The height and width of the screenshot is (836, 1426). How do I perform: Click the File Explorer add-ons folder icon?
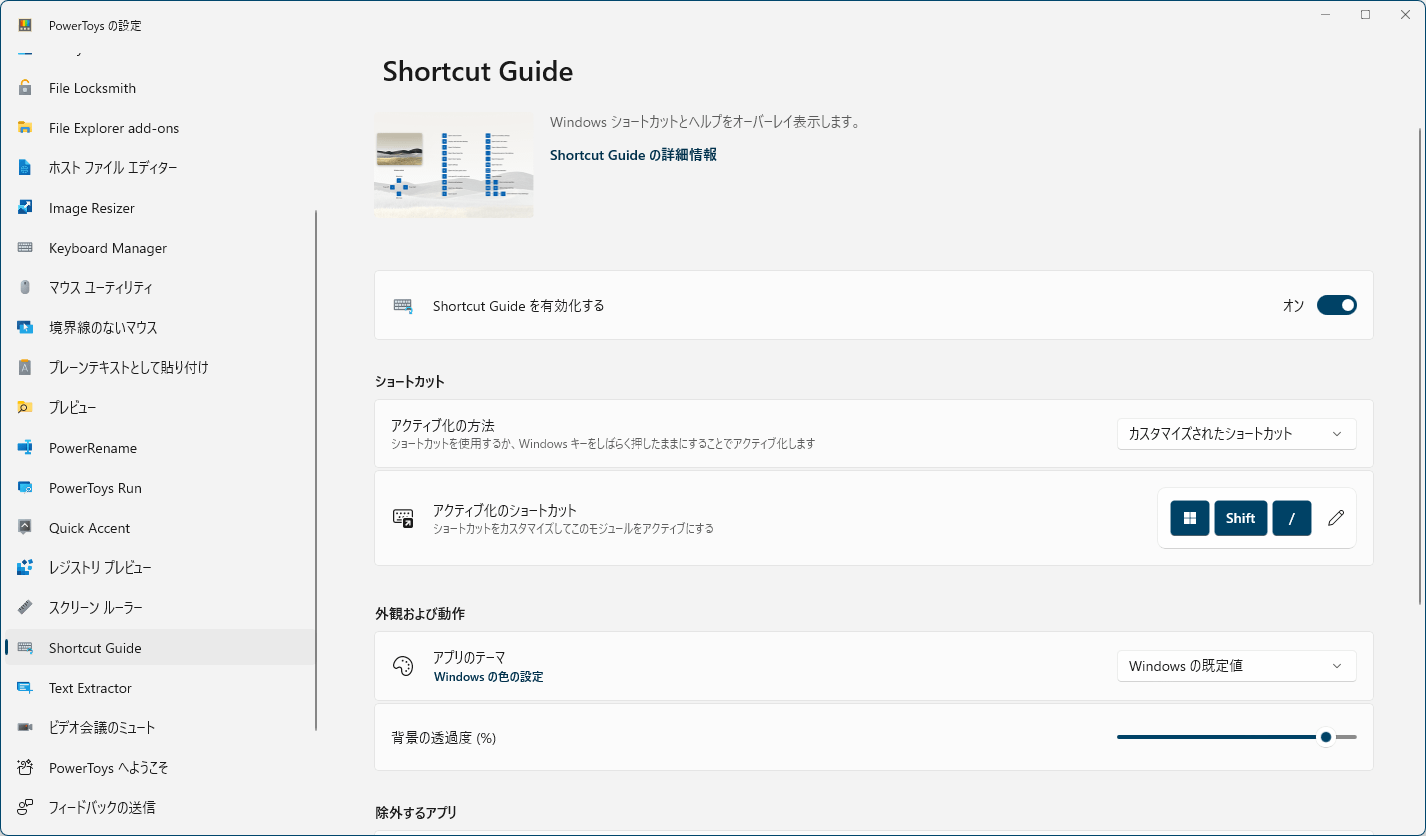(25, 128)
